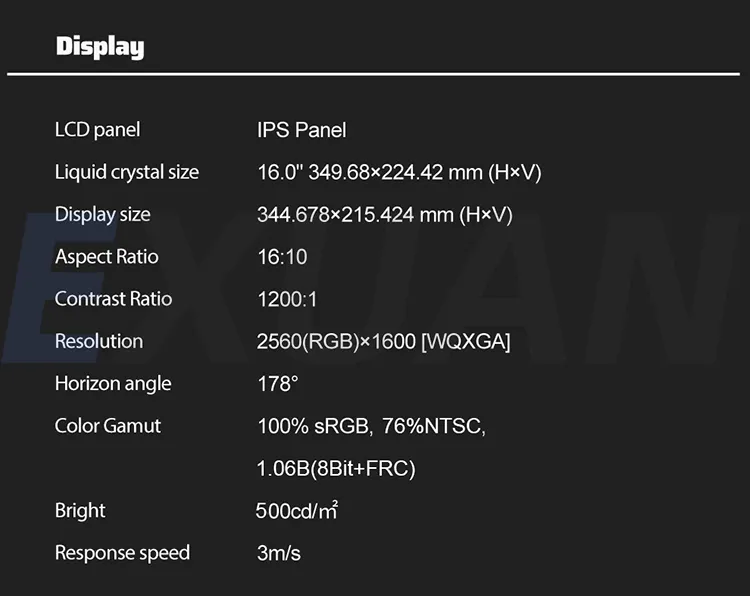Select the Contrast Ratio label
Image resolution: width=750 pixels, height=596 pixels.
coord(113,299)
